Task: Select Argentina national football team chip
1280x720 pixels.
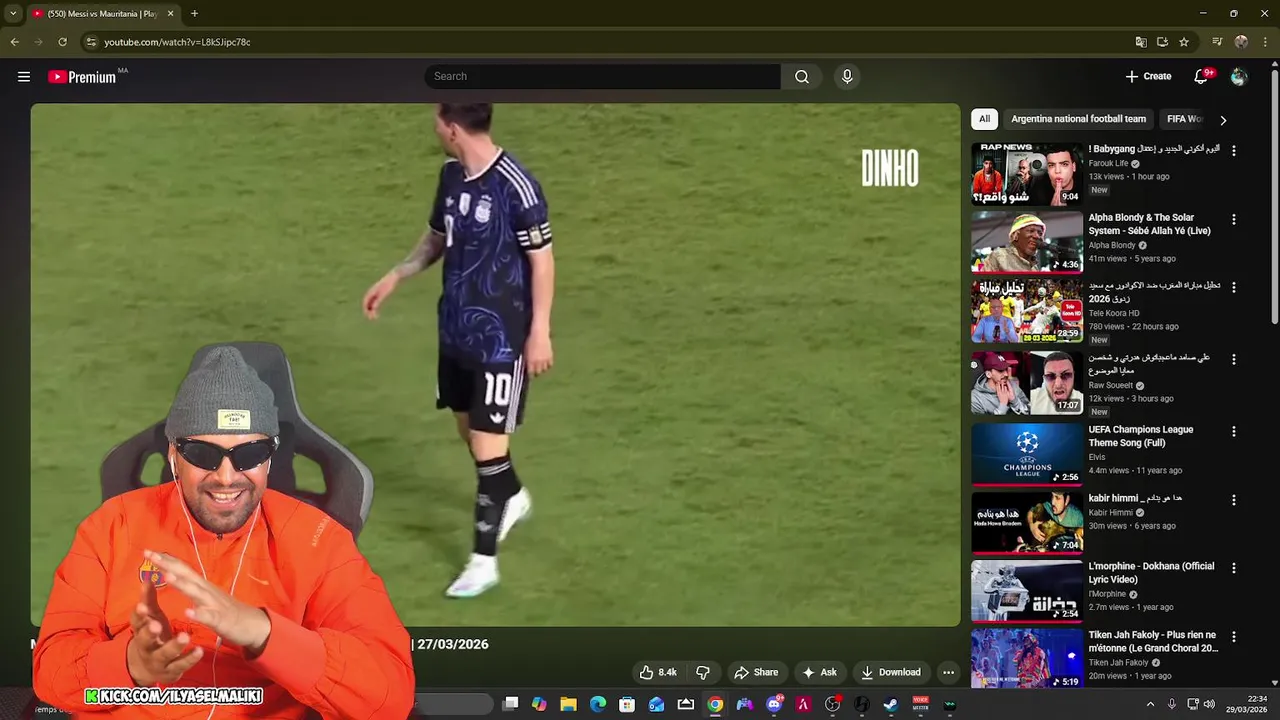Action: [x=1078, y=119]
